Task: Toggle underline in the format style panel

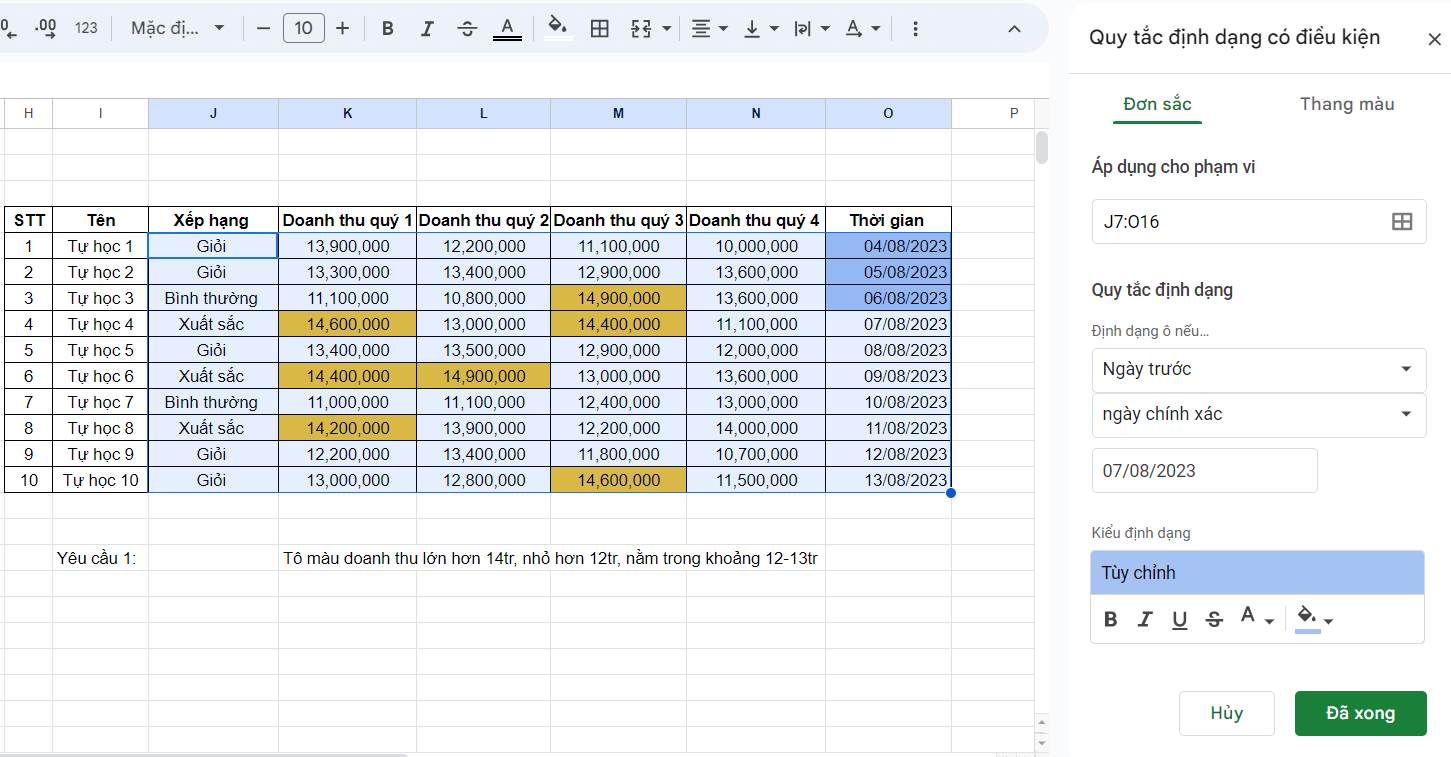Action: point(1180,620)
